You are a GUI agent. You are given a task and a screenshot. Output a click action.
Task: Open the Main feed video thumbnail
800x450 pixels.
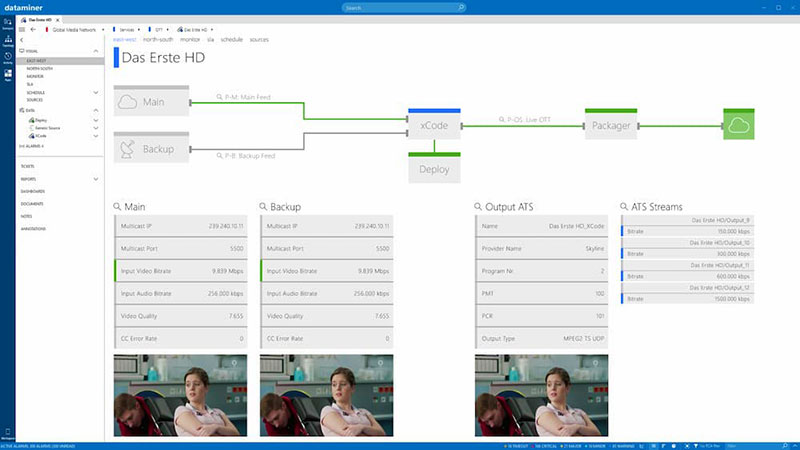tap(180, 395)
